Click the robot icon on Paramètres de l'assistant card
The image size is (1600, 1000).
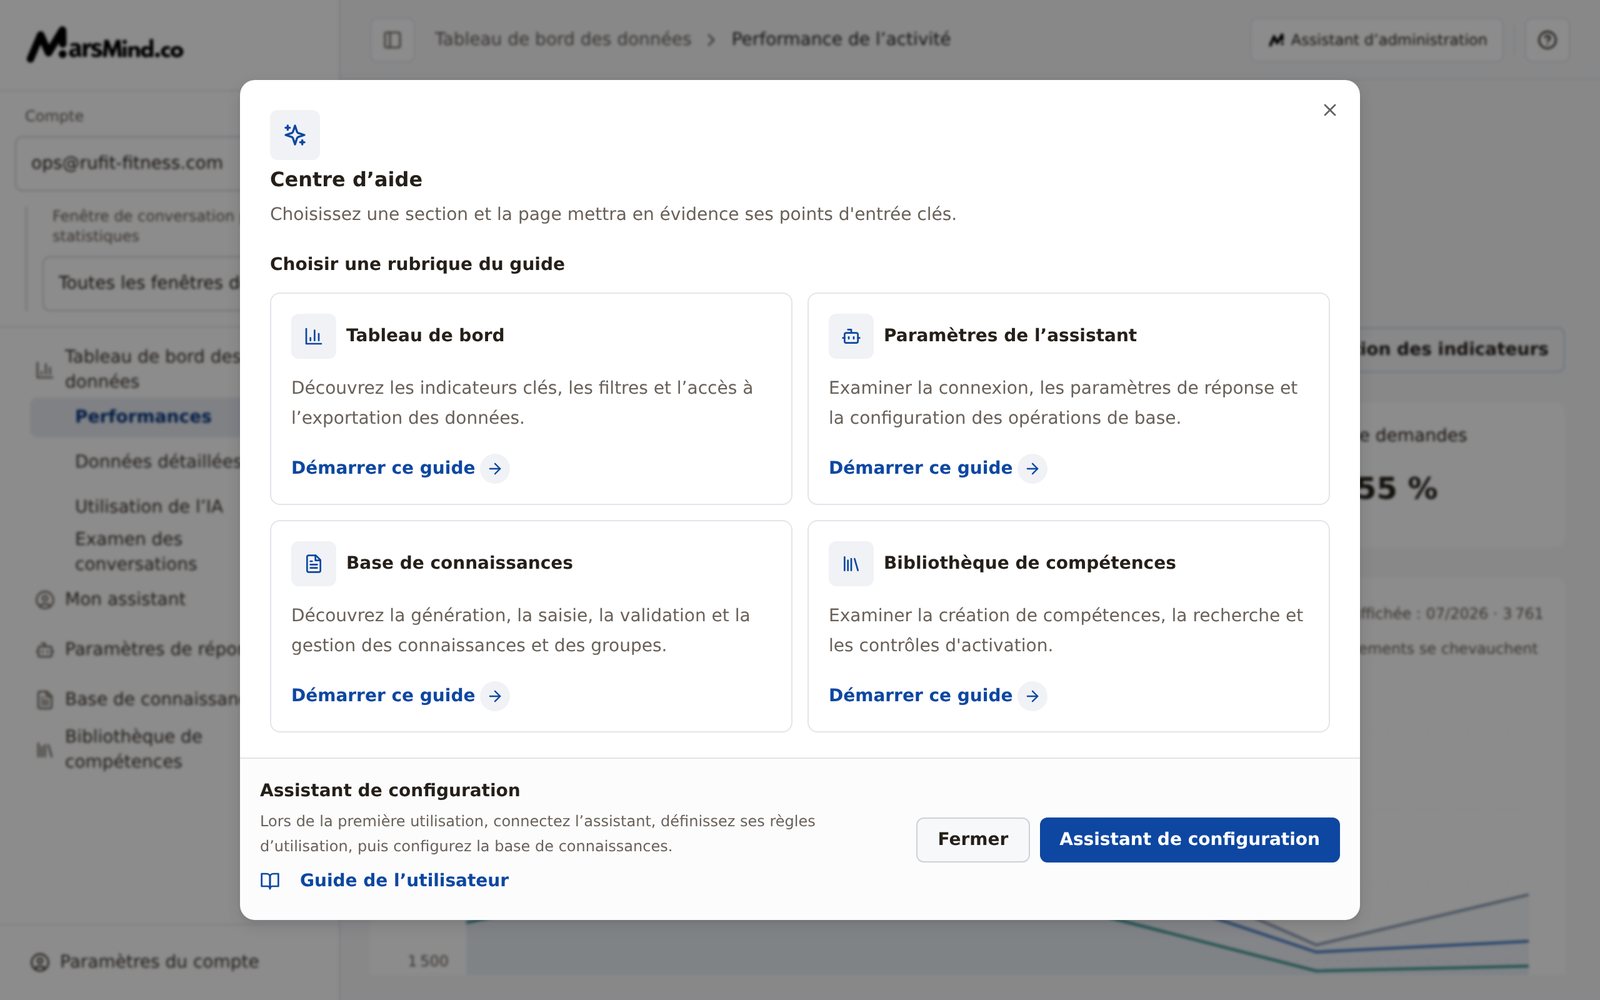coord(851,336)
